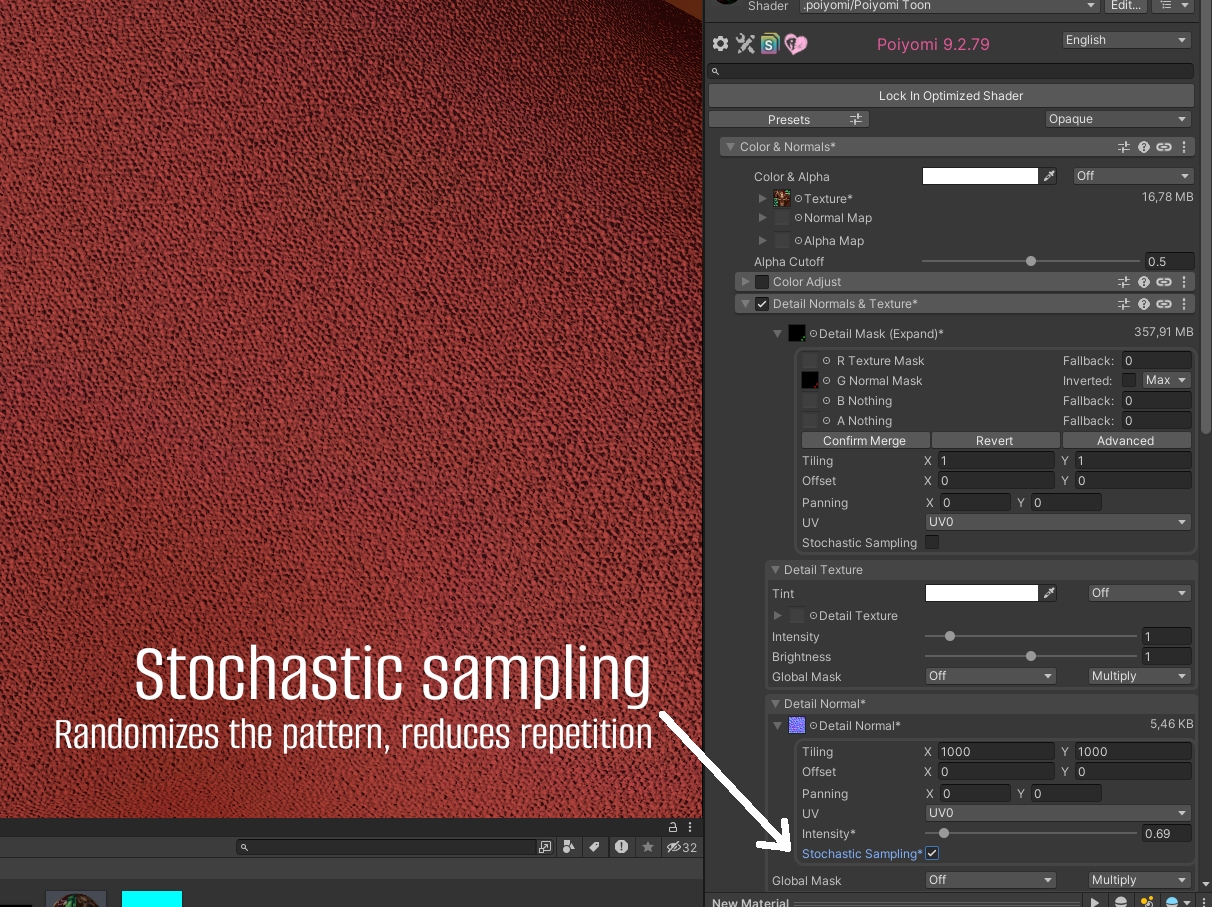This screenshot has height=907, width=1212.
Task: Click Detail Normal Tiling X field
Action: pos(994,752)
